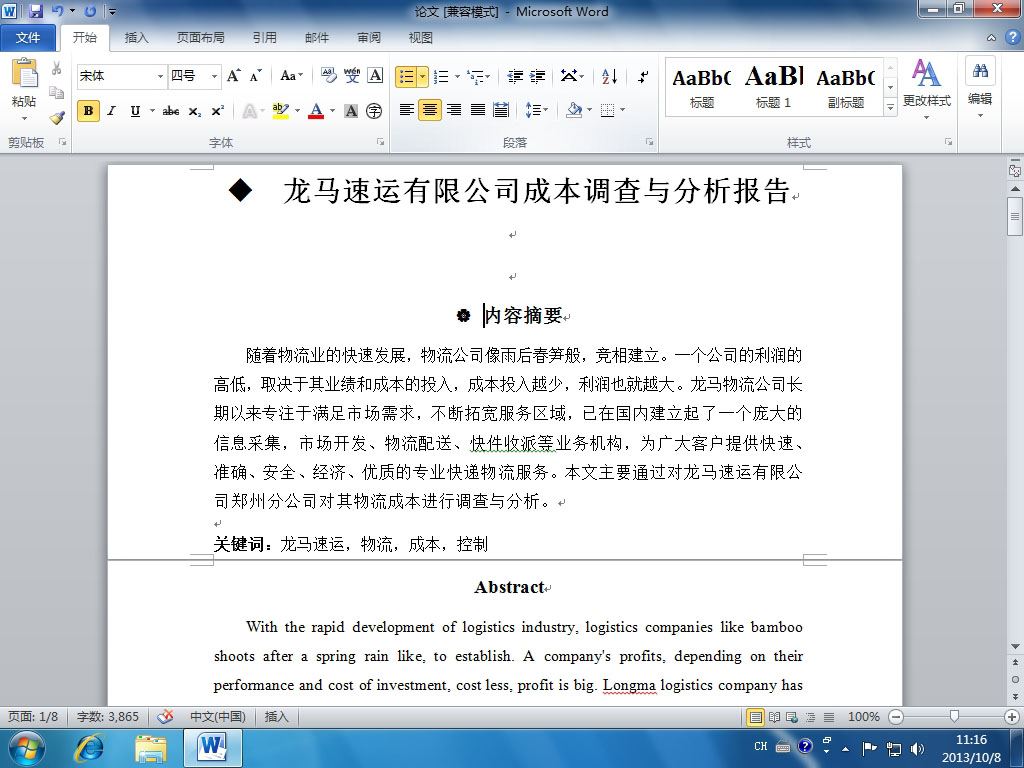Viewport: 1024px width, 768px height.
Task: Increase paragraph indent
Action: pos(537,76)
